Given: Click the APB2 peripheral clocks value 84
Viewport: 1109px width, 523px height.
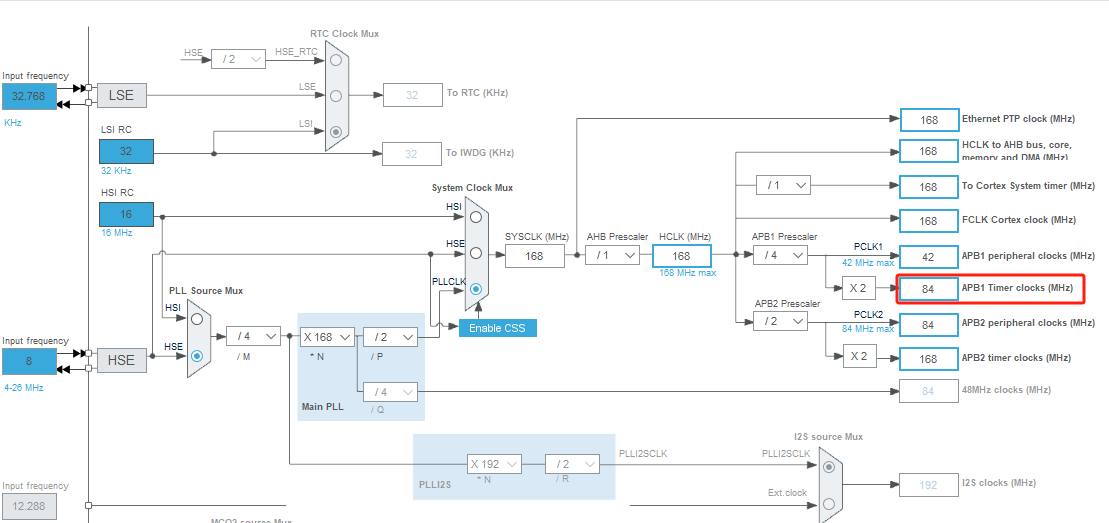Looking at the screenshot, I should coord(929,324).
